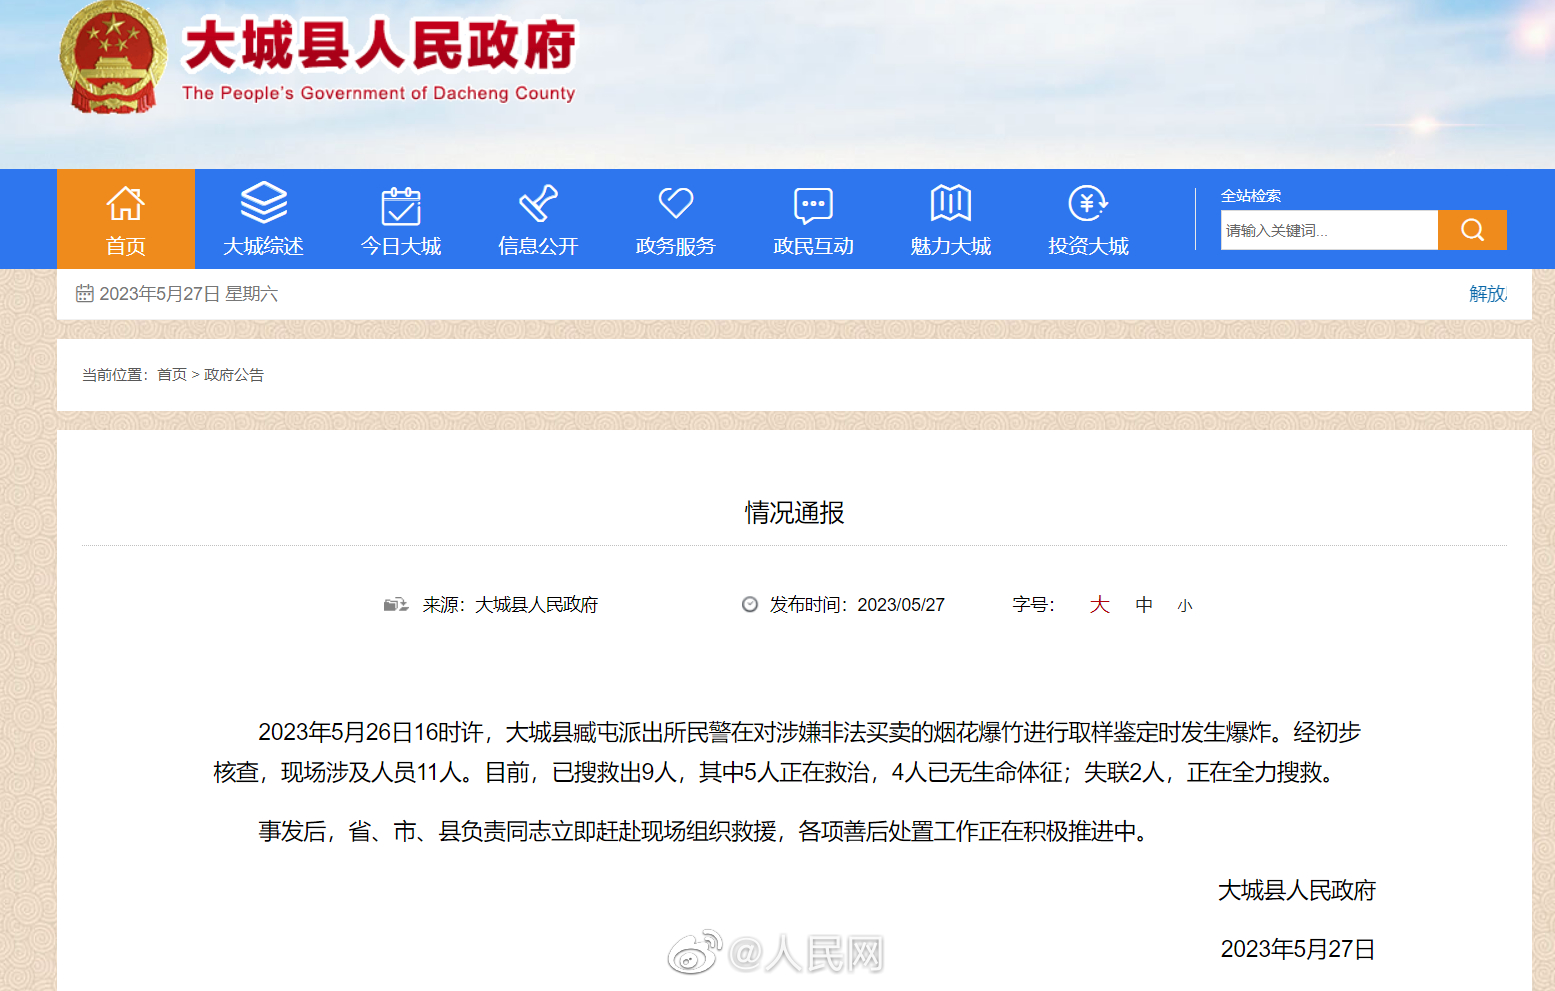Open the 魅力大城 map icon
Viewport: 1555px width, 991px height.
pyautogui.click(x=950, y=203)
